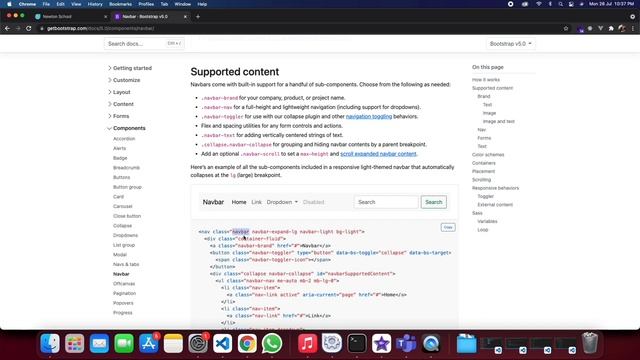Click the Chrome icon in the dock
640x360 pixels.
247,343
